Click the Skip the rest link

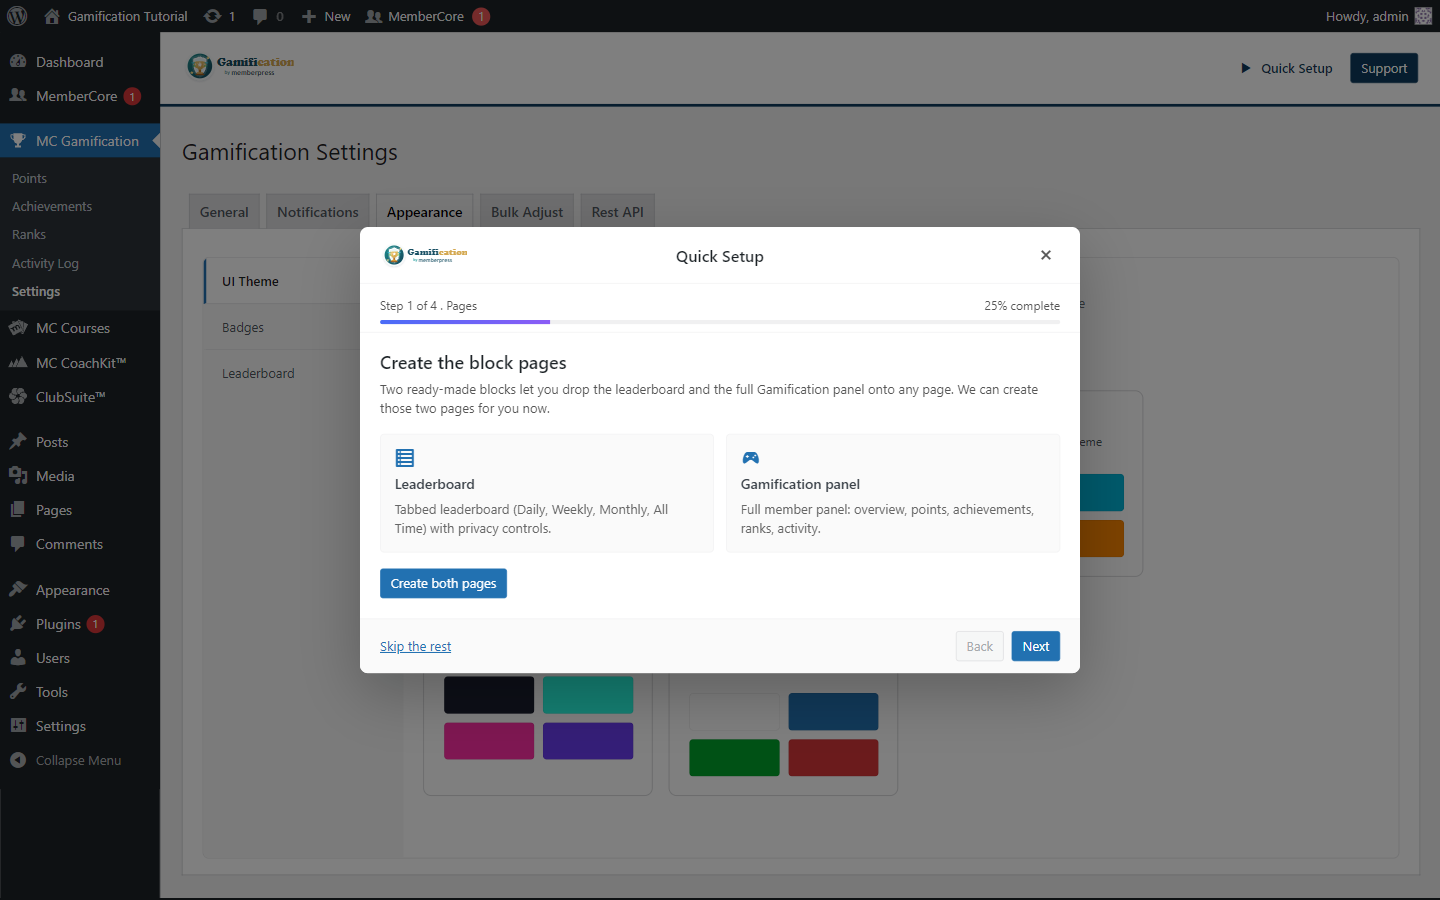tap(415, 646)
